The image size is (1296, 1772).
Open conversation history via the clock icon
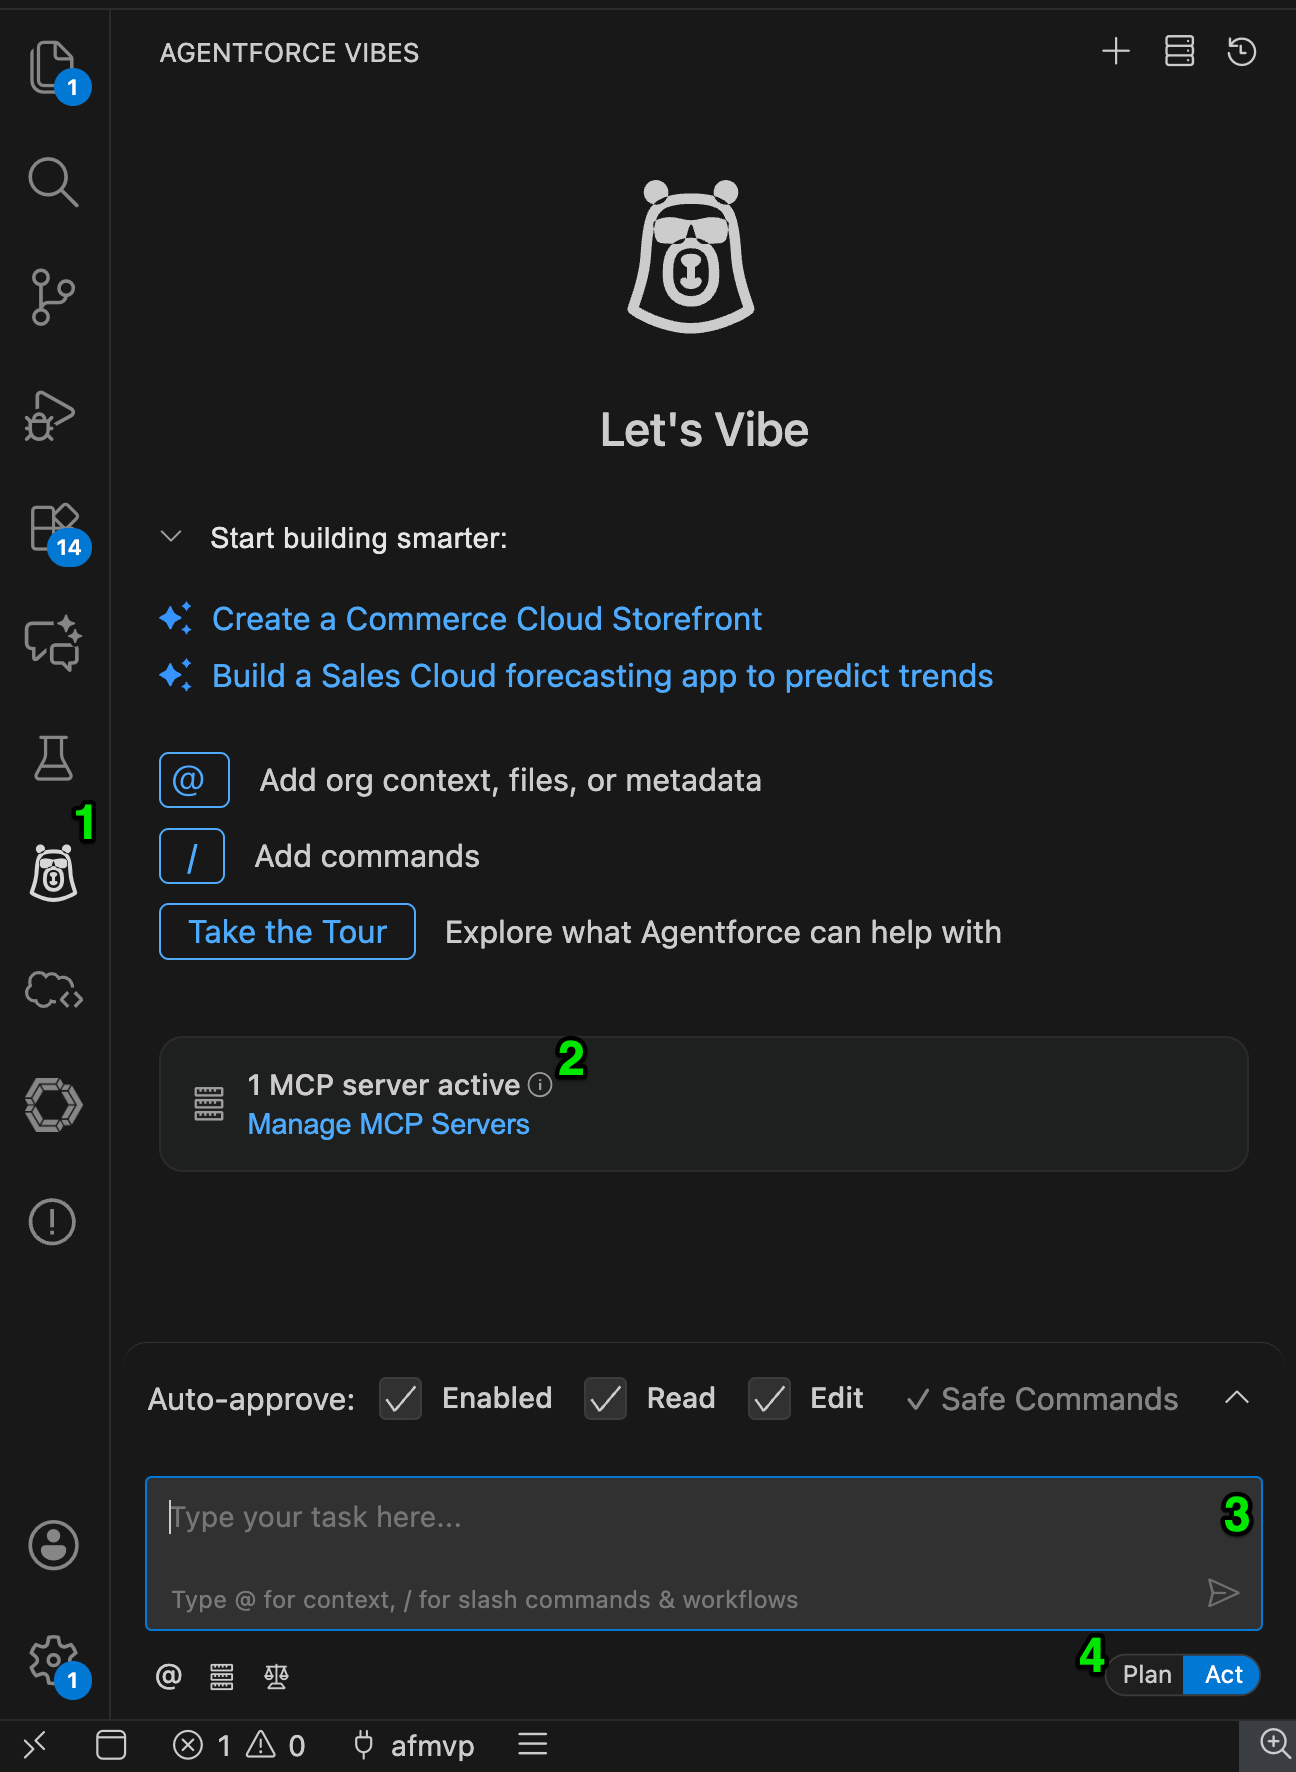[1241, 52]
